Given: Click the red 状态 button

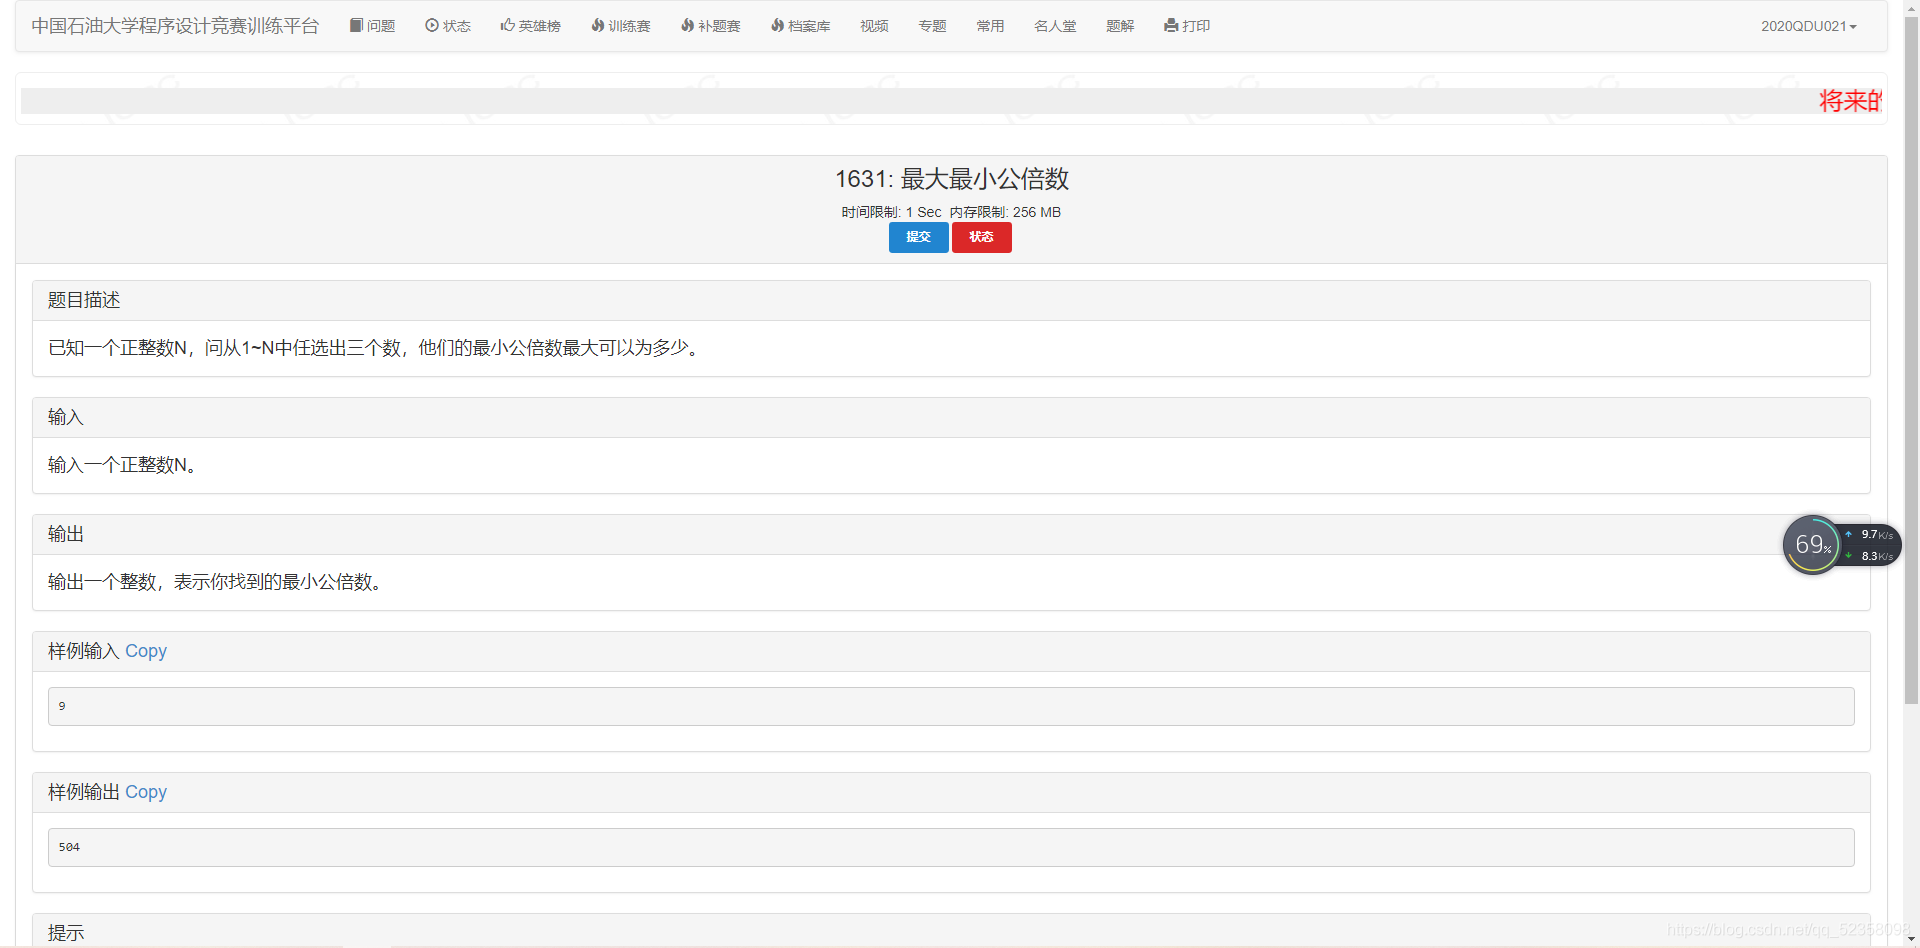Looking at the screenshot, I should [x=981, y=237].
